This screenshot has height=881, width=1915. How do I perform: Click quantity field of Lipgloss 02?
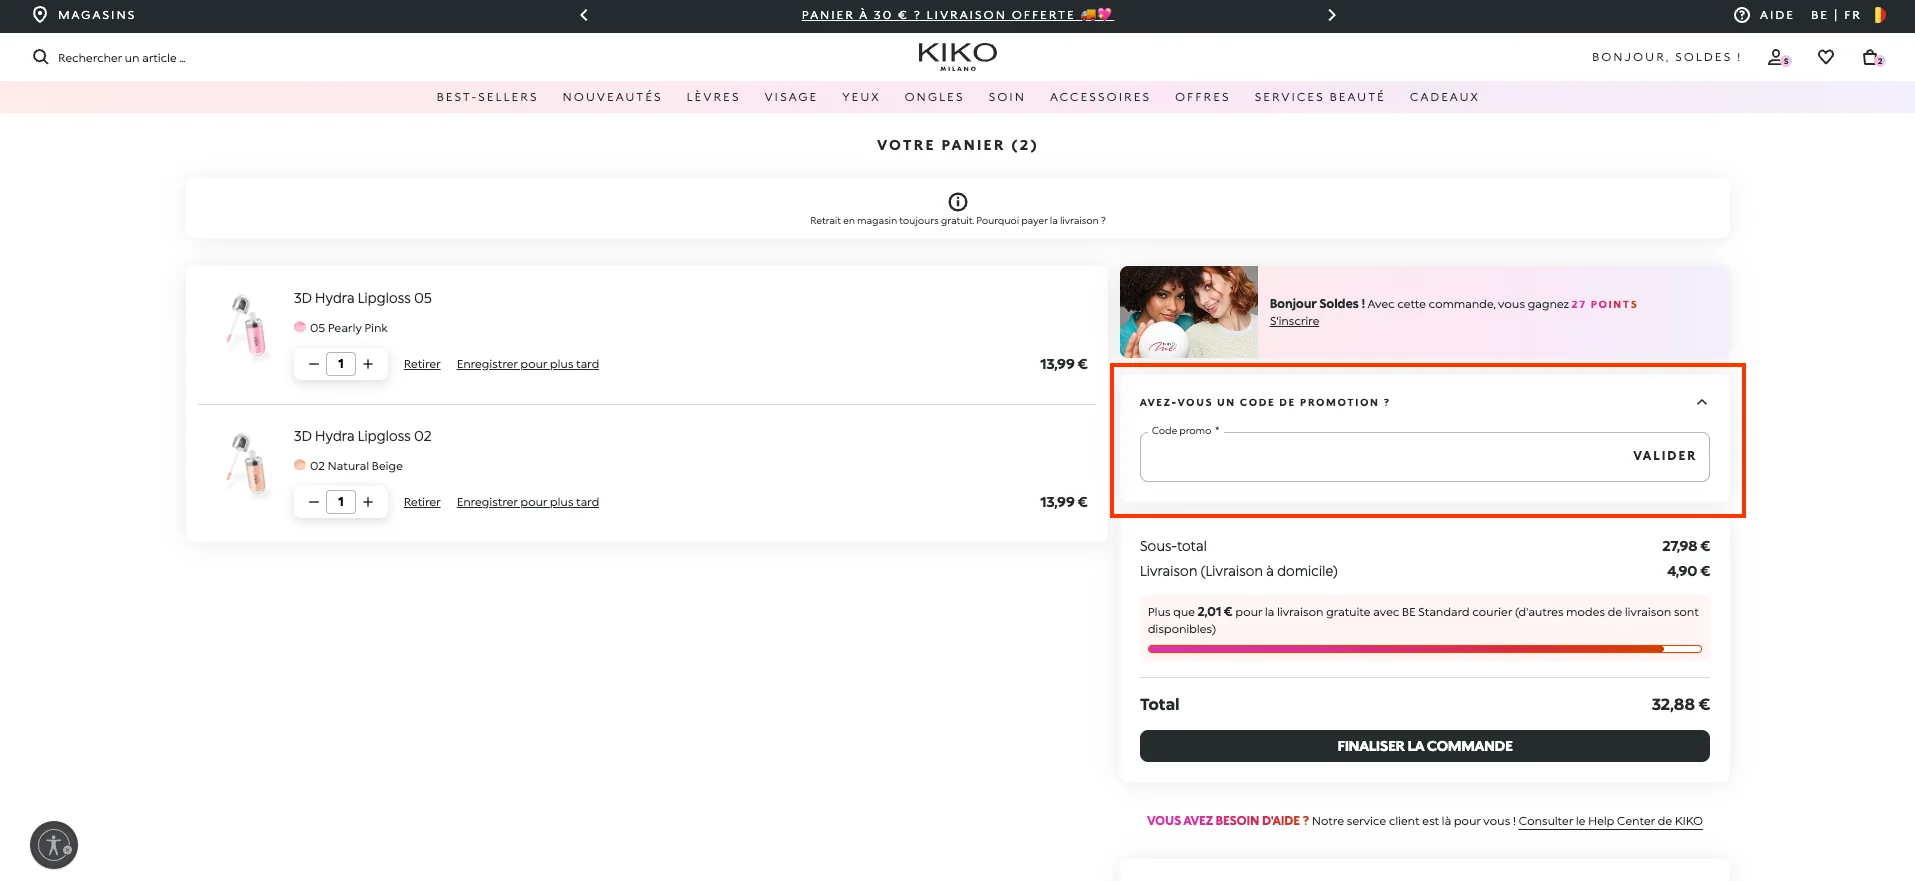click(x=341, y=502)
